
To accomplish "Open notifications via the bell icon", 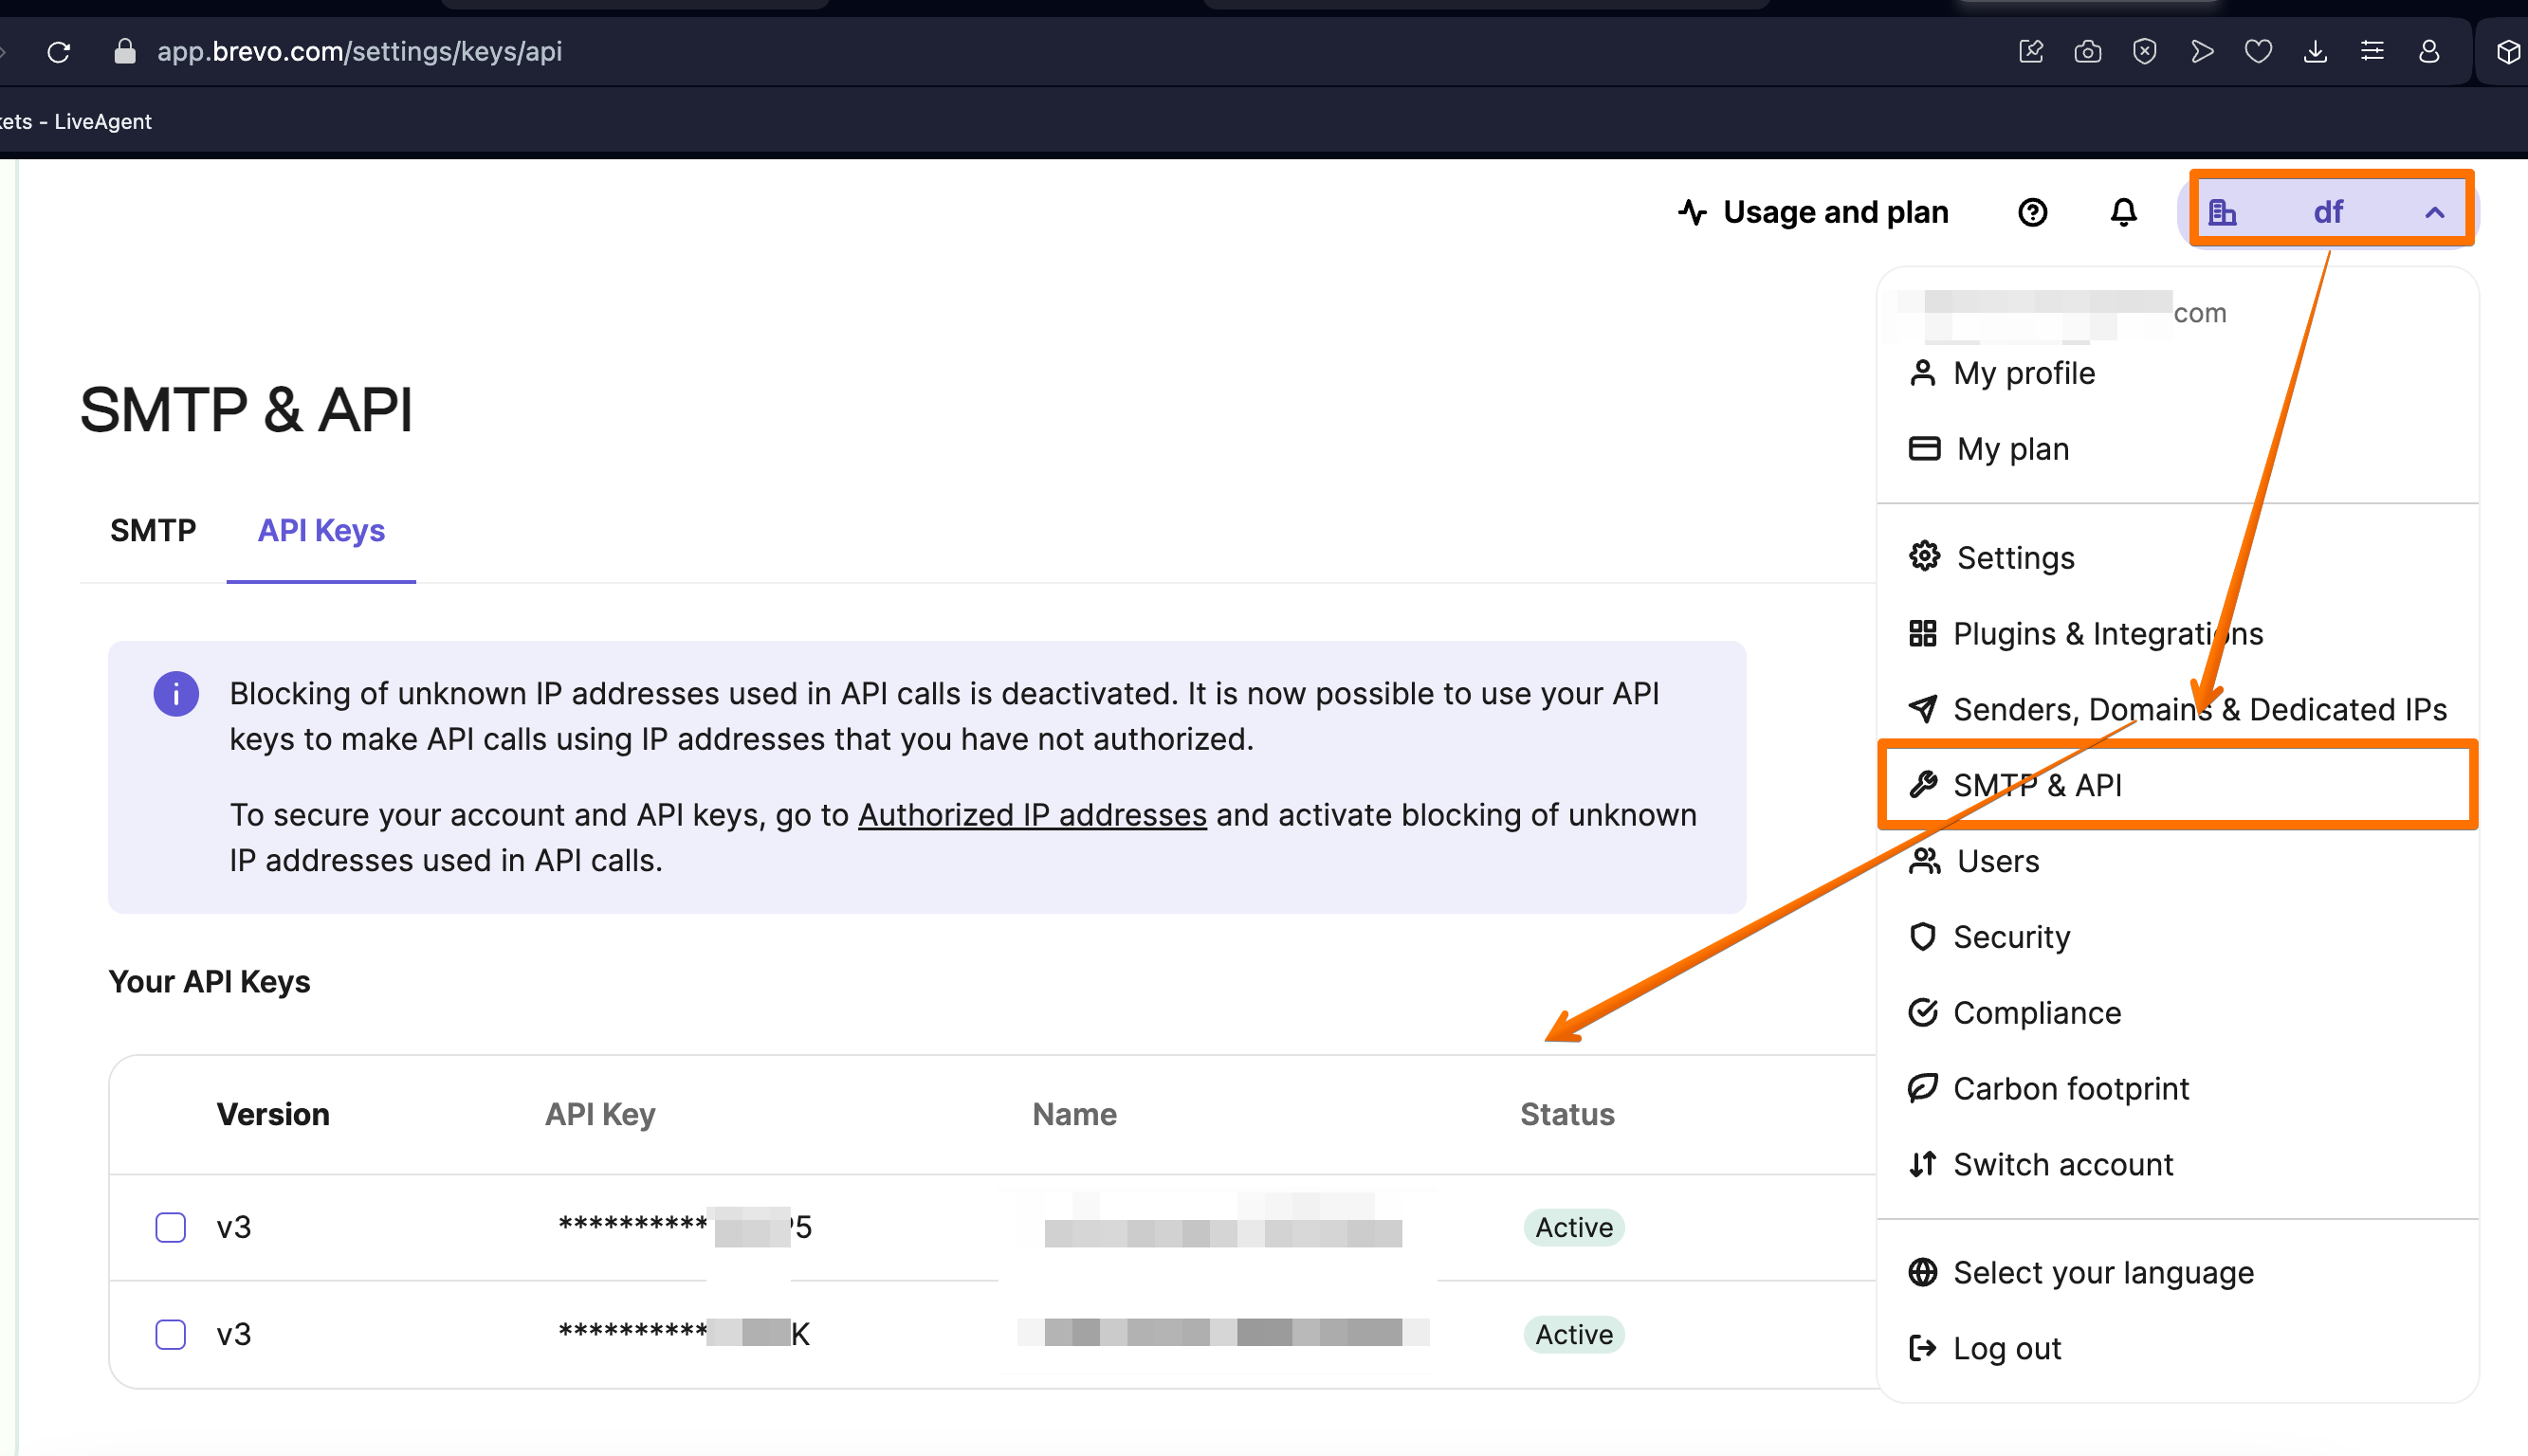I will click(2124, 212).
